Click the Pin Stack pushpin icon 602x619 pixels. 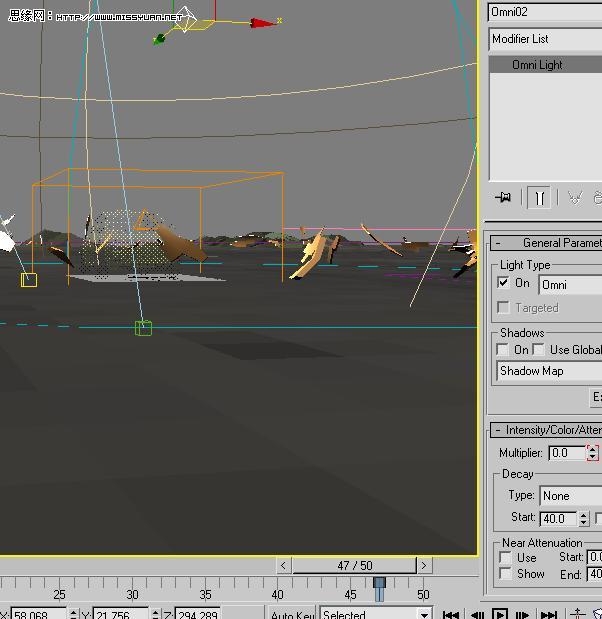click(503, 197)
